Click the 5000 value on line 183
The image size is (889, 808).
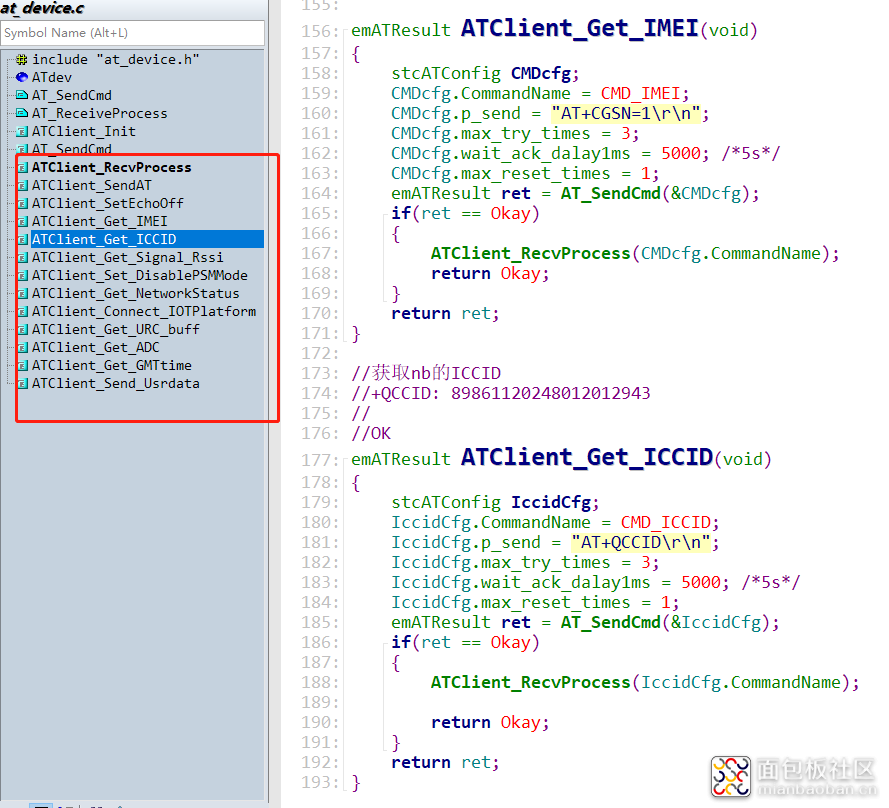point(701,583)
